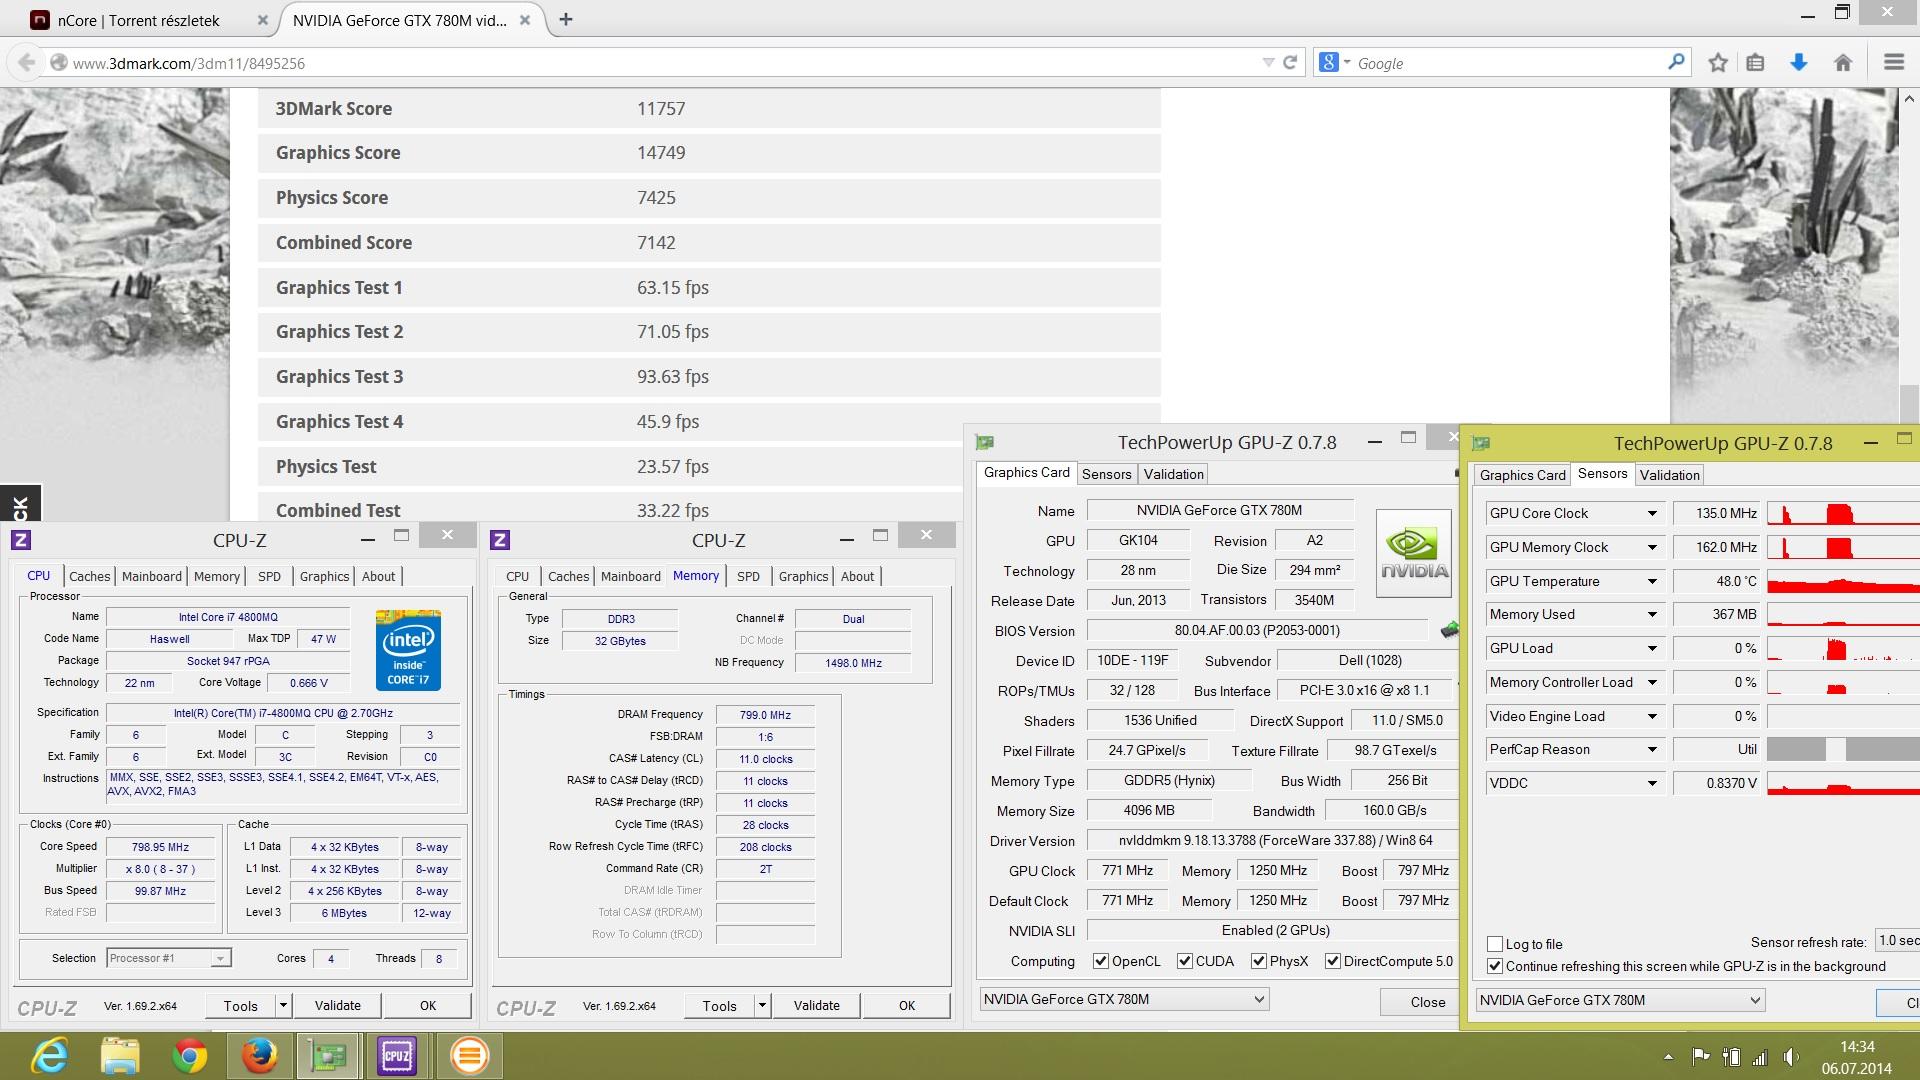Open Validation tab in GPU-Z
This screenshot has width=1920, height=1080.
pyautogui.click(x=1173, y=474)
